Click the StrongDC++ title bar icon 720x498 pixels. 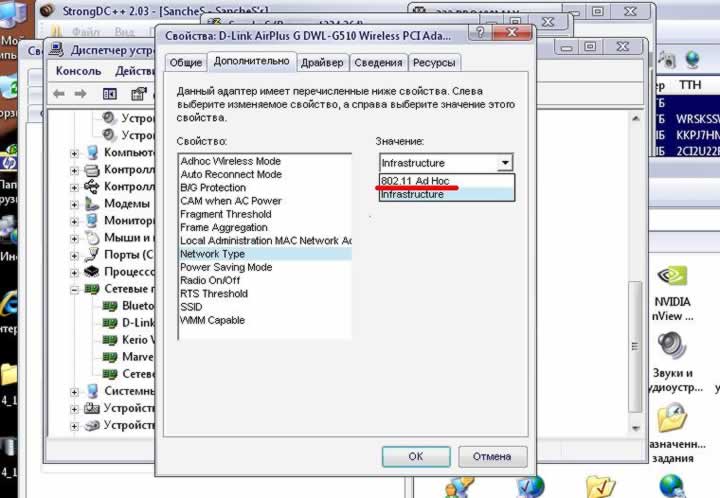pos(47,10)
